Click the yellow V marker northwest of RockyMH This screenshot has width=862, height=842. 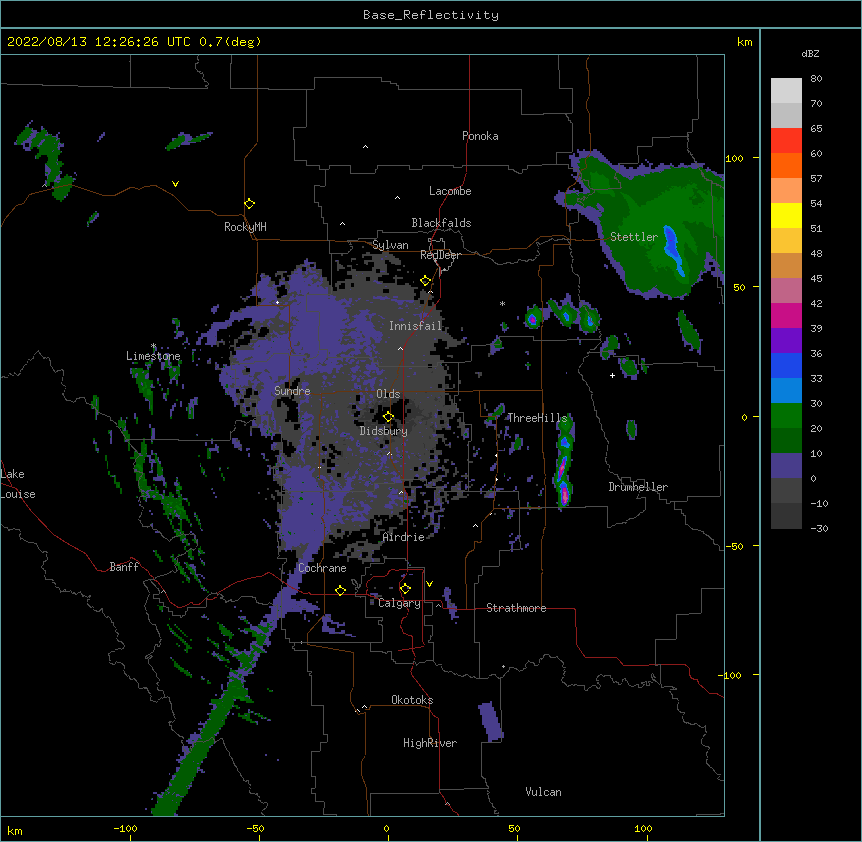pos(175,184)
